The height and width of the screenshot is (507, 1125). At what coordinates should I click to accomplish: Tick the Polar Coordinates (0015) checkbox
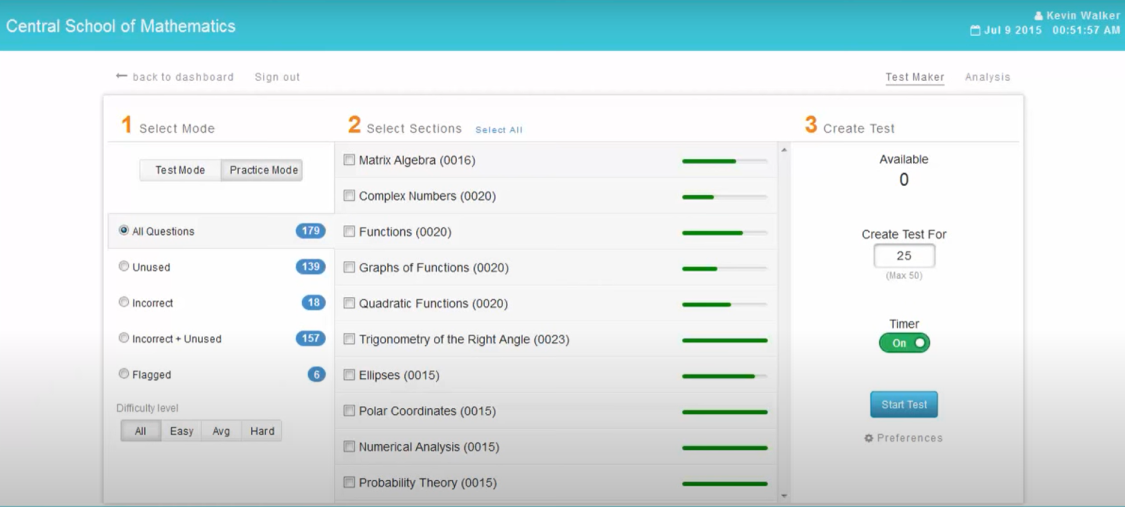[x=349, y=411]
